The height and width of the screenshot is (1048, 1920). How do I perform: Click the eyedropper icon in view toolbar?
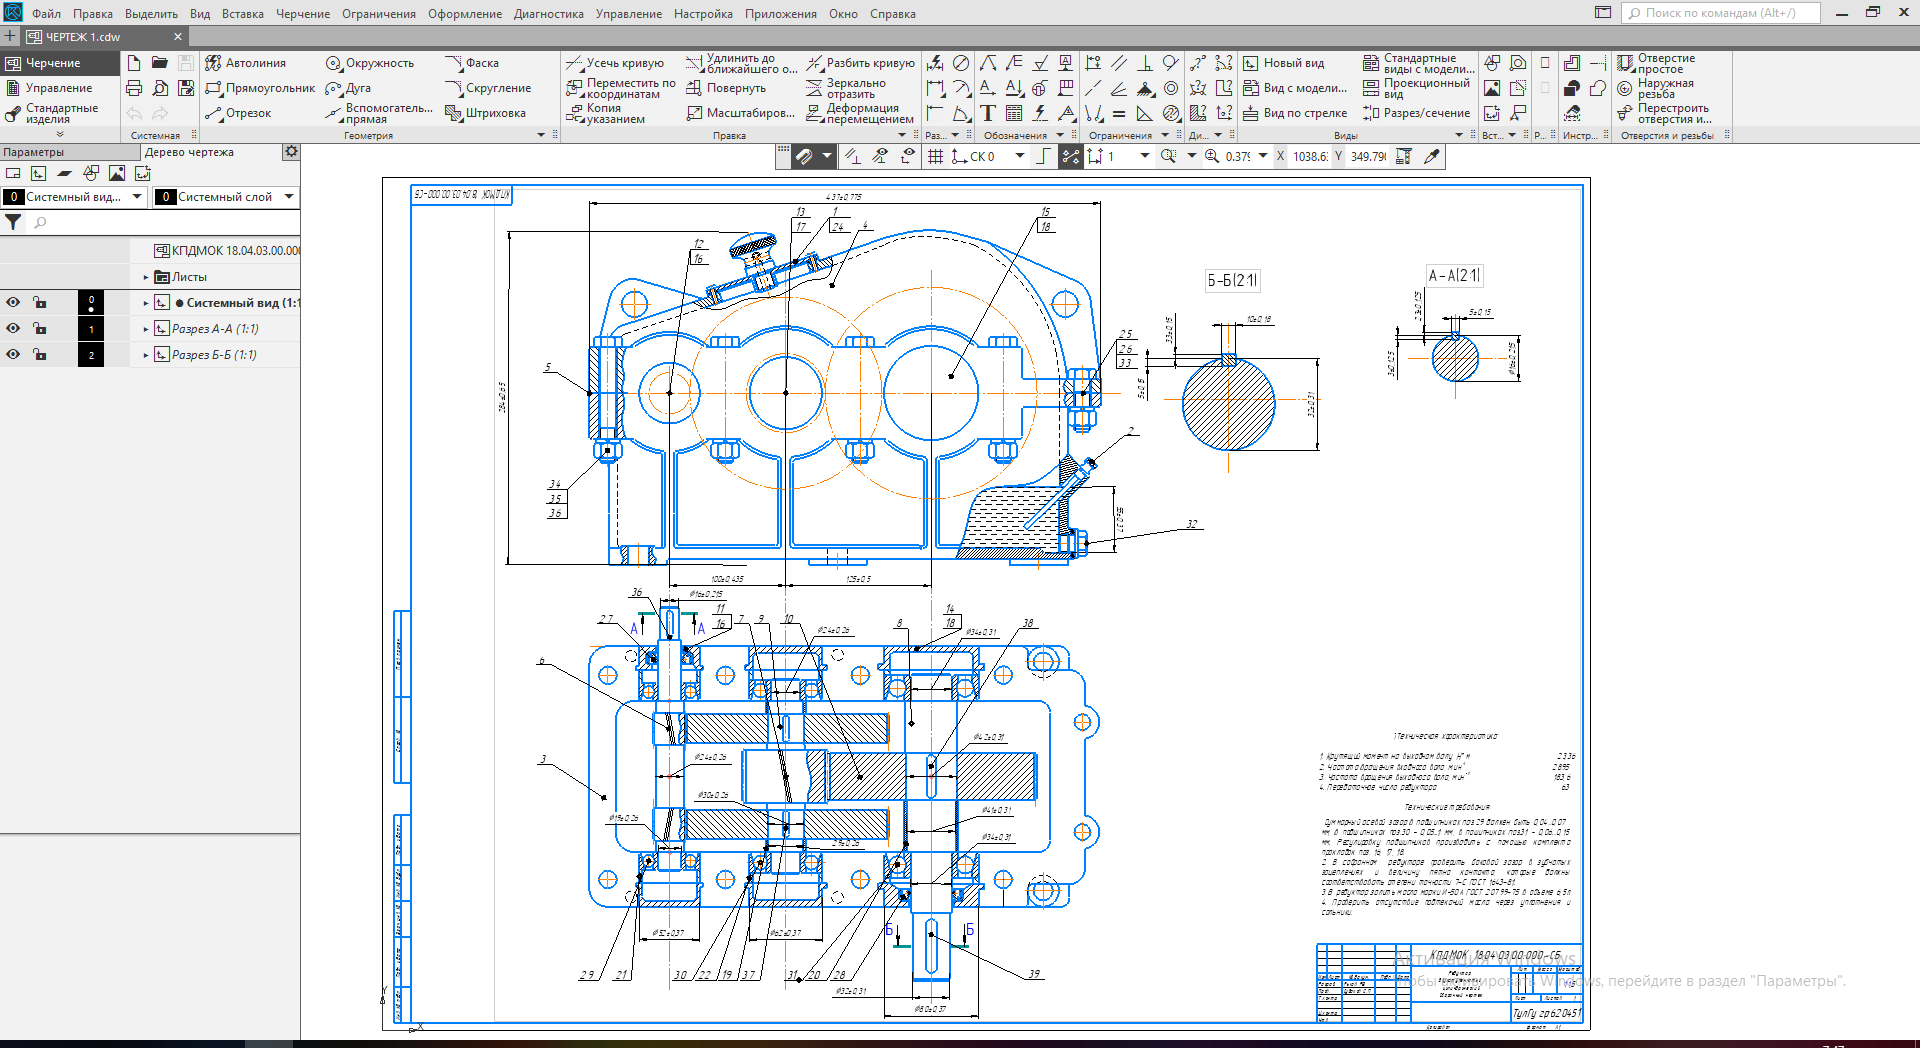(1432, 156)
